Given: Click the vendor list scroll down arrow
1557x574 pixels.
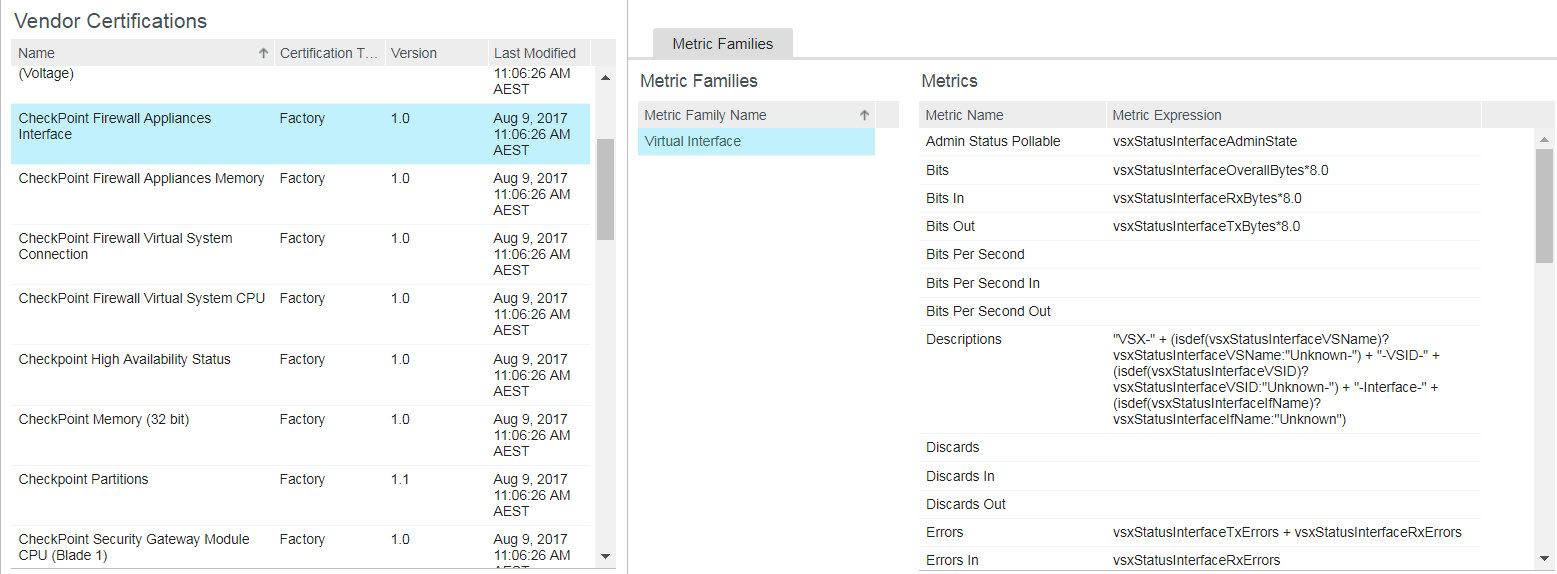Looking at the screenshot, I should coord(605,556).
